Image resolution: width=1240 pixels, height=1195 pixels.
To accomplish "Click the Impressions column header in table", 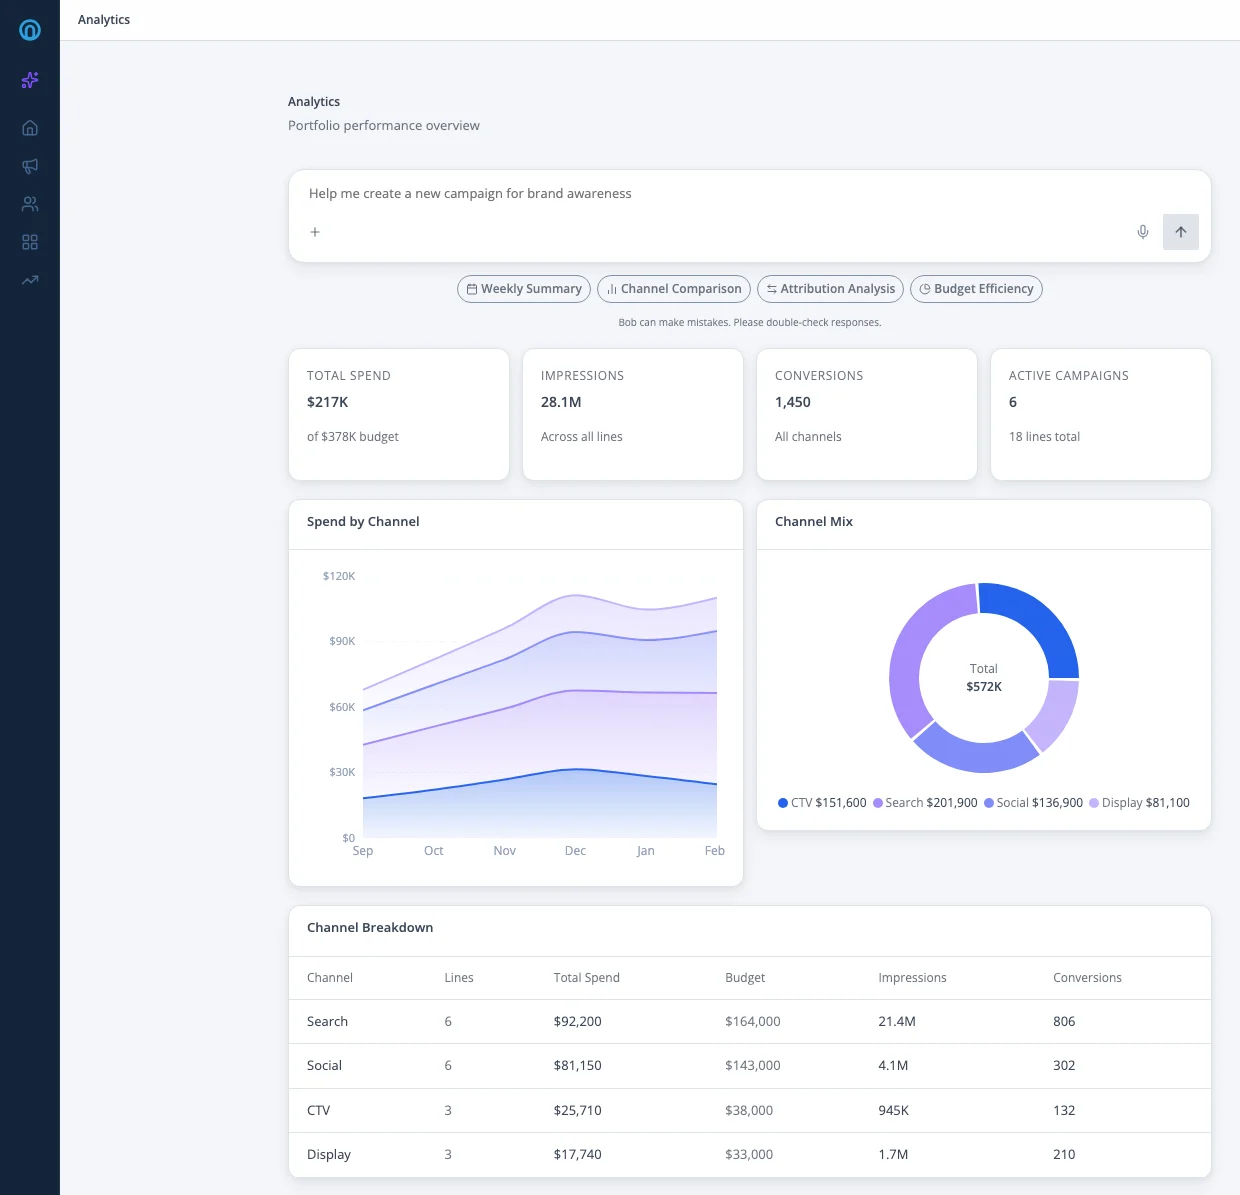I will [912, 978].
